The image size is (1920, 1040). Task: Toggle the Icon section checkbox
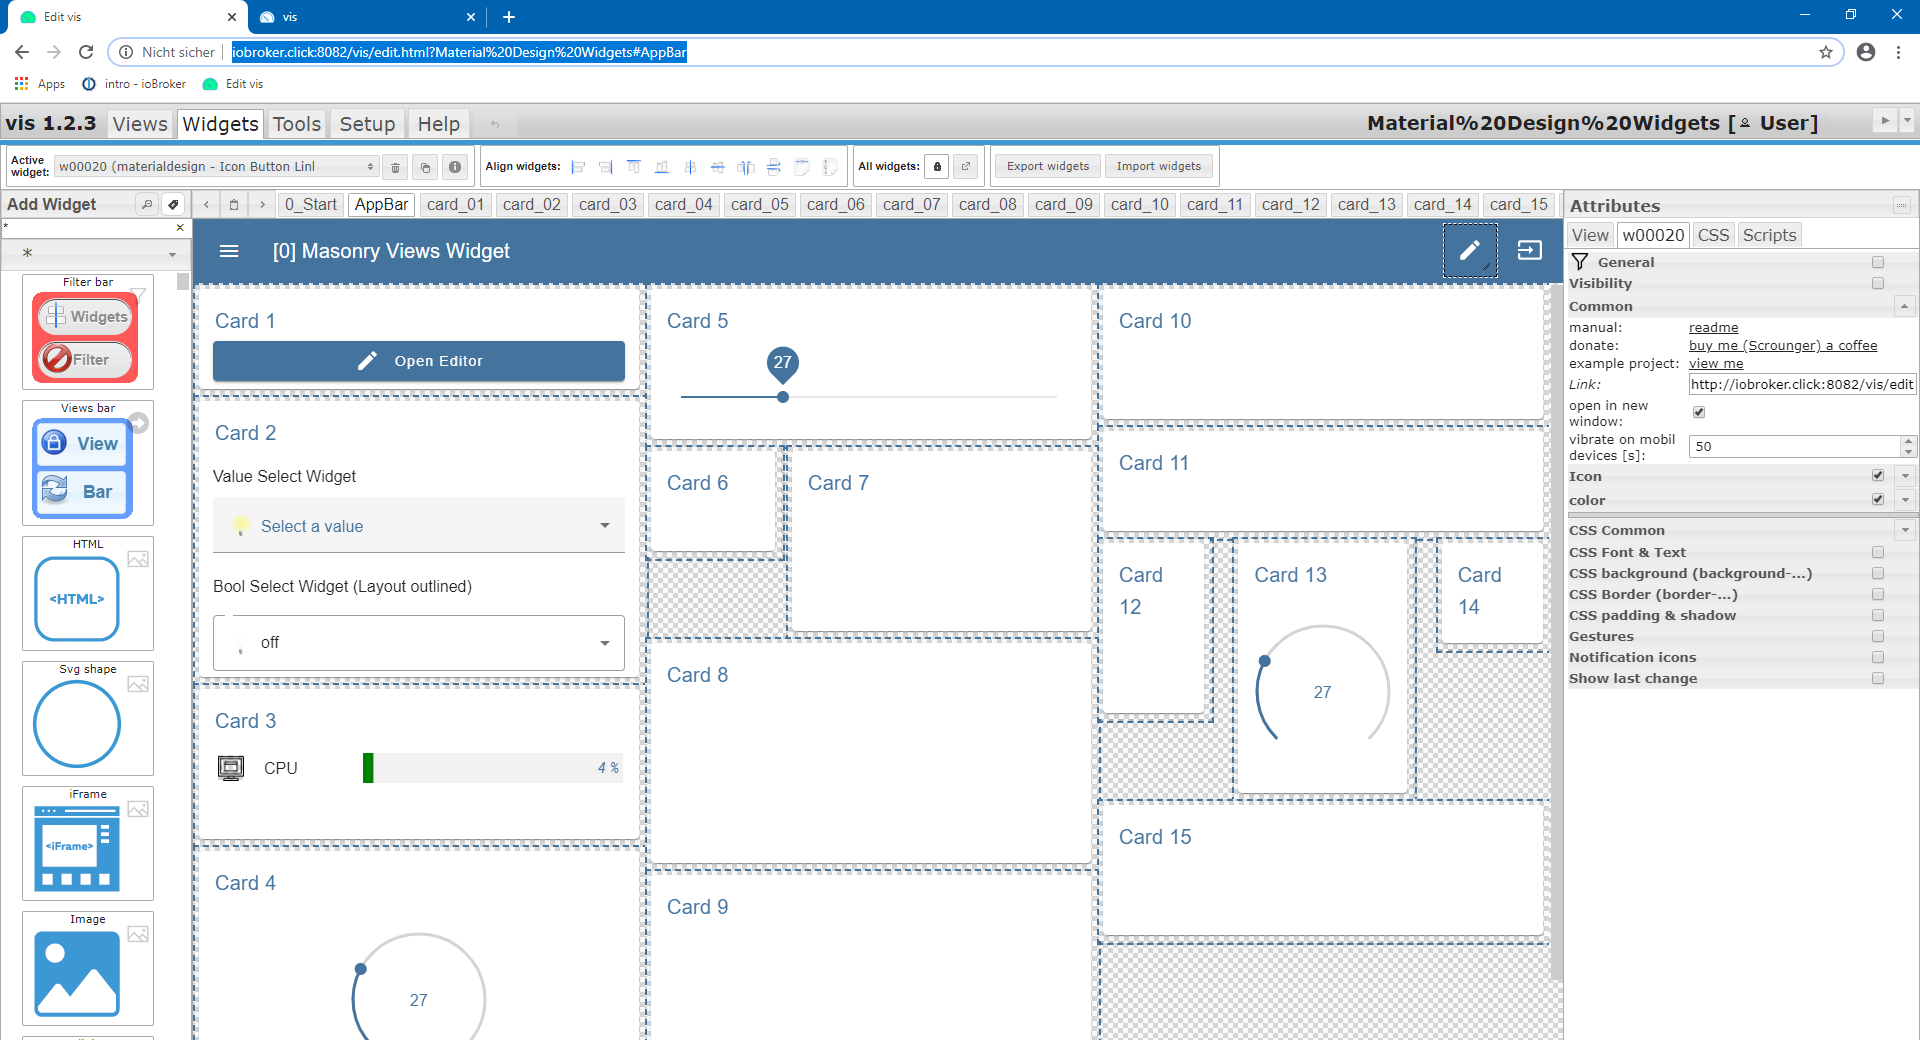pyautogui.click(x=1878, y=475)
